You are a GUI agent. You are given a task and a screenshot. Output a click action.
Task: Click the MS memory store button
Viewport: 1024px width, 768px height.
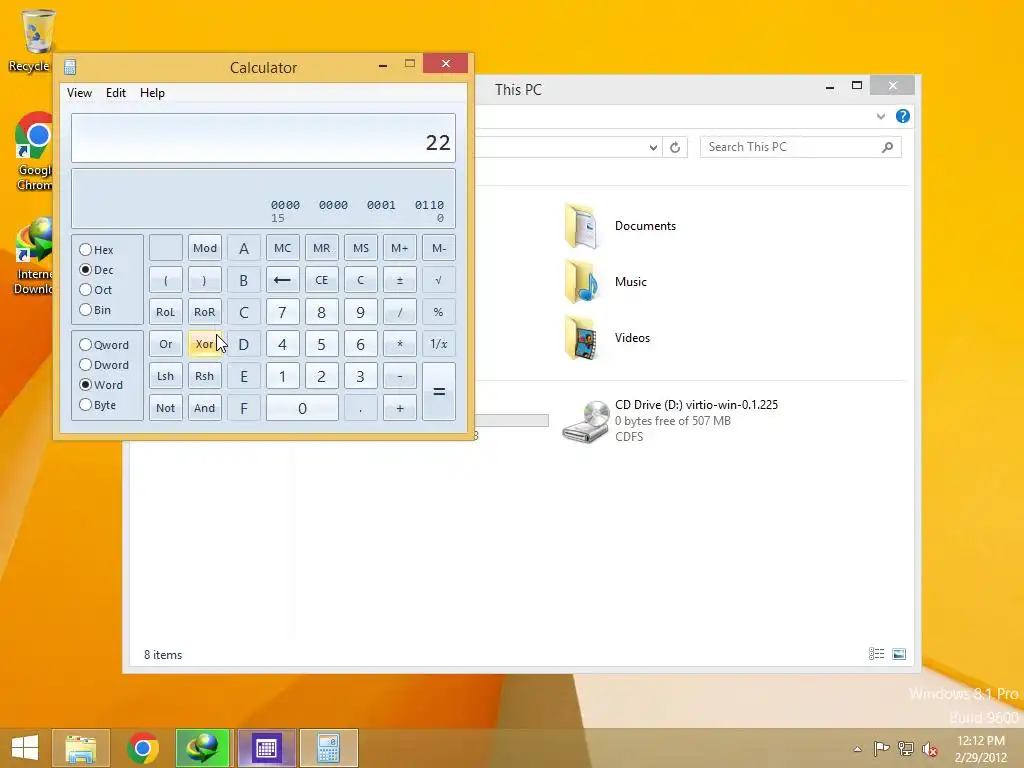point(360,248)
